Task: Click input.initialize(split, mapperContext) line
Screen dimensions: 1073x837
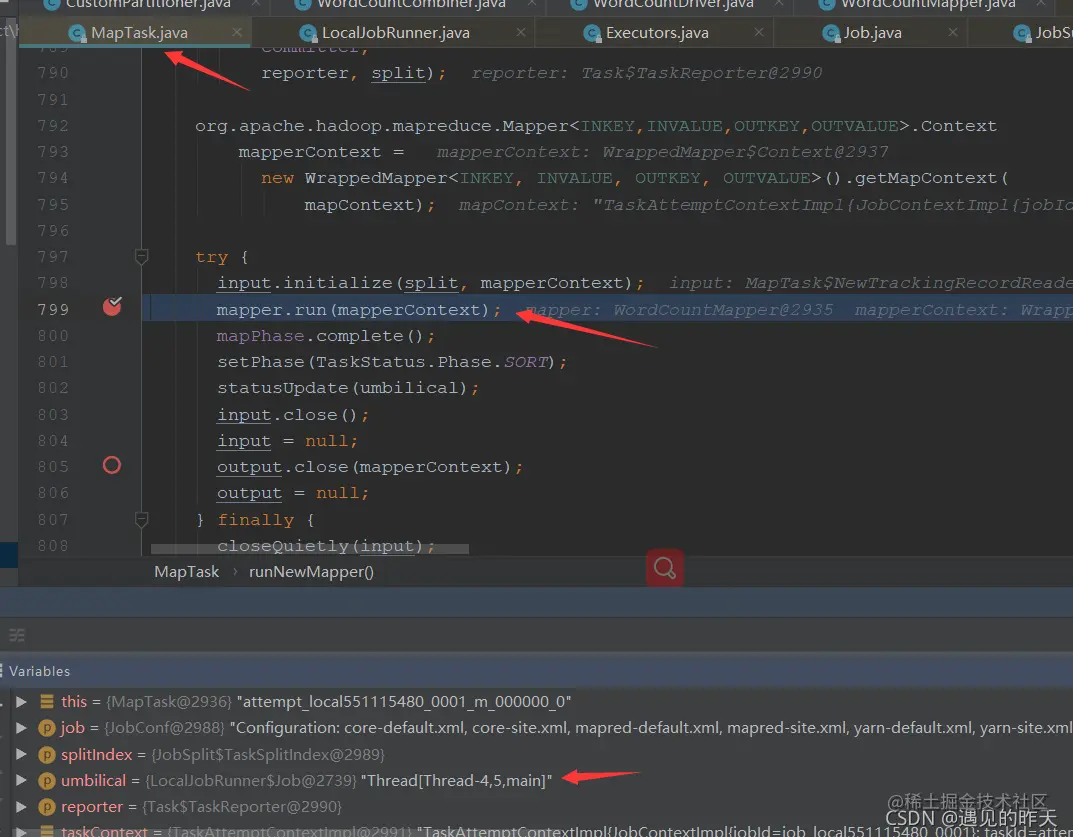Action: [430, 283]
